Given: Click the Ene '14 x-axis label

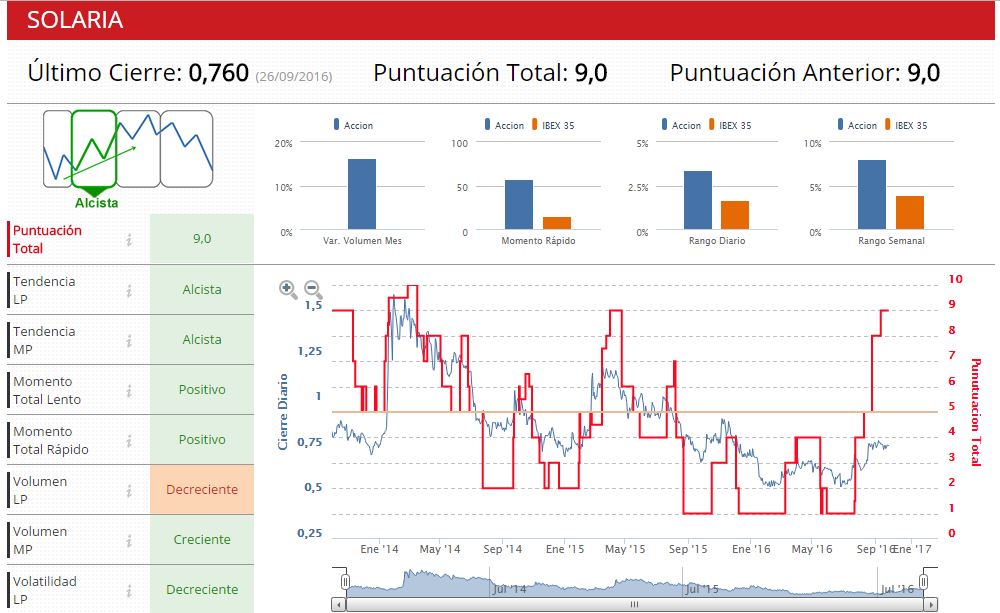Looking at the screenshot, I should coord(379,549).
